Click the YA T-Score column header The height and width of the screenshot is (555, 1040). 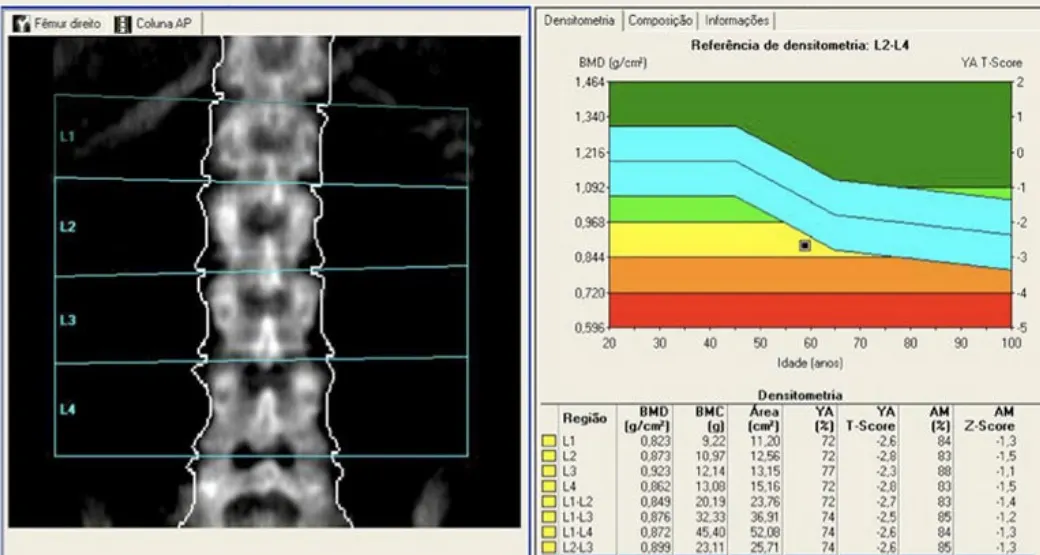[x=871, y=419]
